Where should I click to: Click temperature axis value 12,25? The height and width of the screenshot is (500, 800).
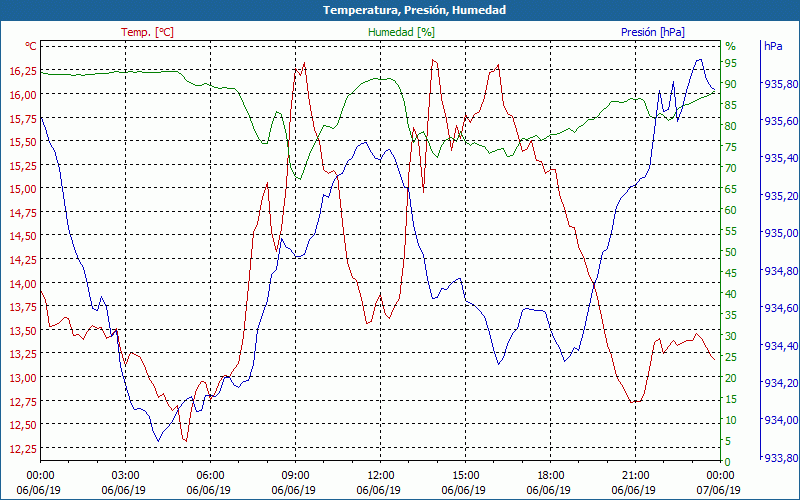click(23, 448)
